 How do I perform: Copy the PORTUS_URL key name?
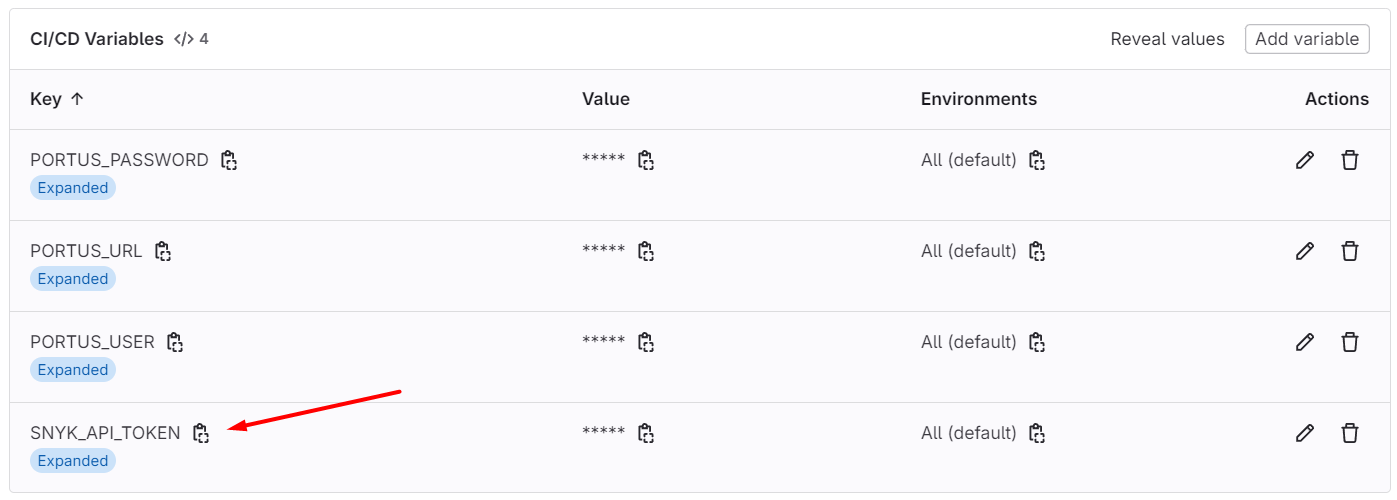tap(163, 251)
